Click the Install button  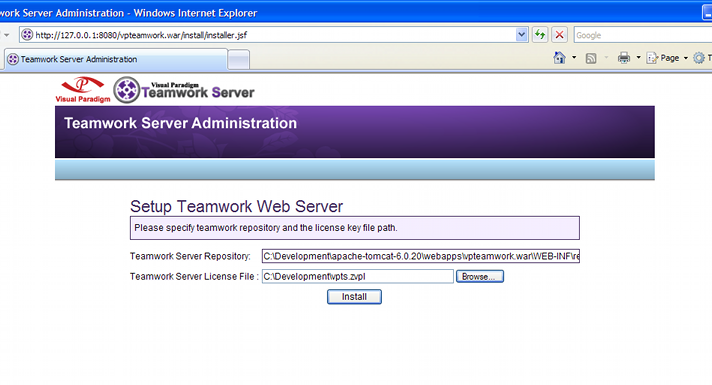[354, 297]
